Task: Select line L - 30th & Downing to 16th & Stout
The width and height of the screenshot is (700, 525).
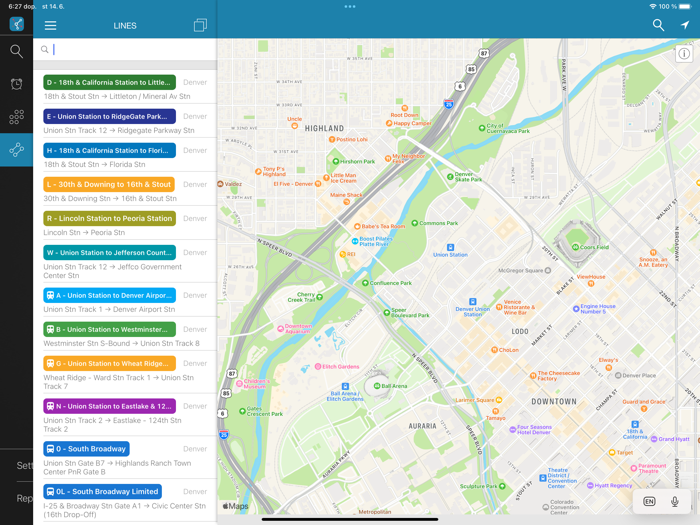Action: click(x=109, y=184)
